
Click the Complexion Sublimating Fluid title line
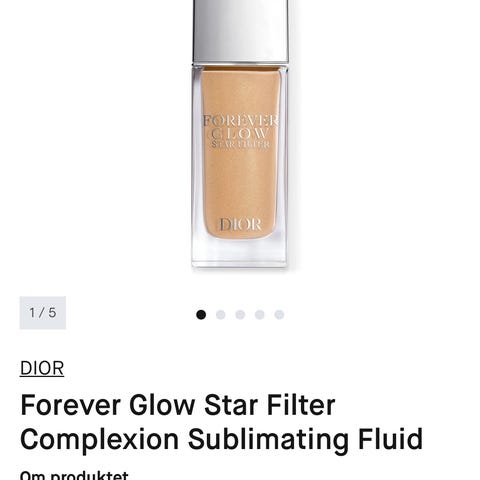tap(222, 439)
